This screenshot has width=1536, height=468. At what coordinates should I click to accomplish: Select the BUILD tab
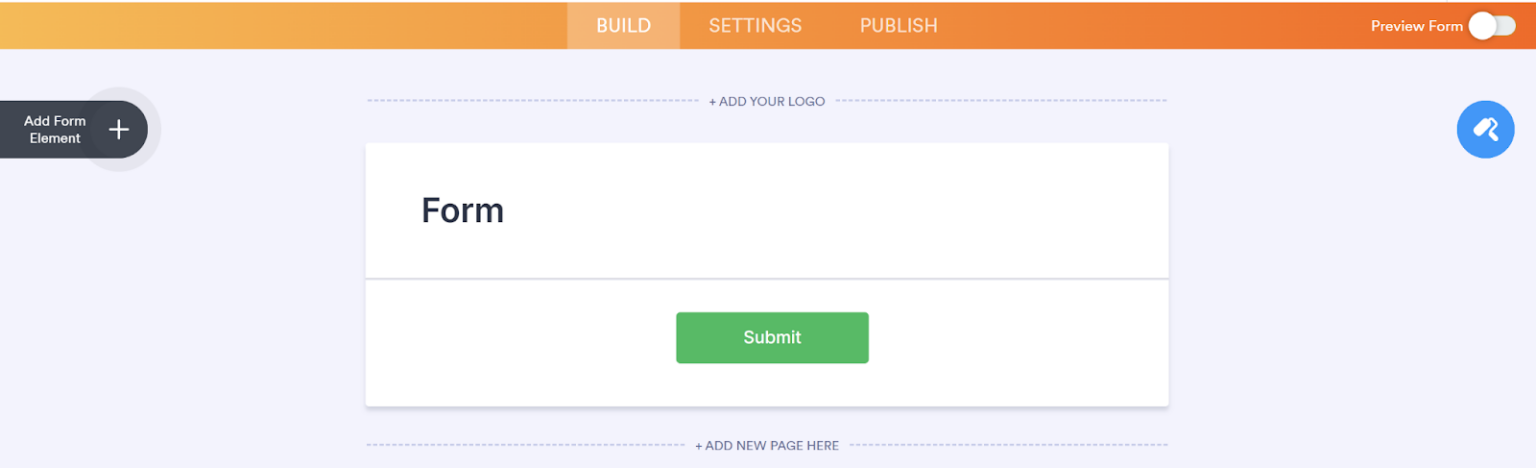point(623,26)
